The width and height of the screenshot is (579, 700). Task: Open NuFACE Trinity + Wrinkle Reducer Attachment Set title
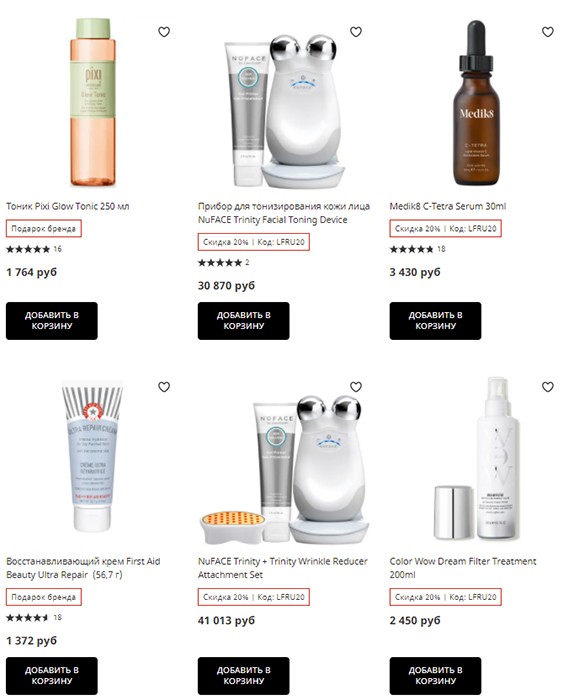pyautogui.click(x=283, y=568)
